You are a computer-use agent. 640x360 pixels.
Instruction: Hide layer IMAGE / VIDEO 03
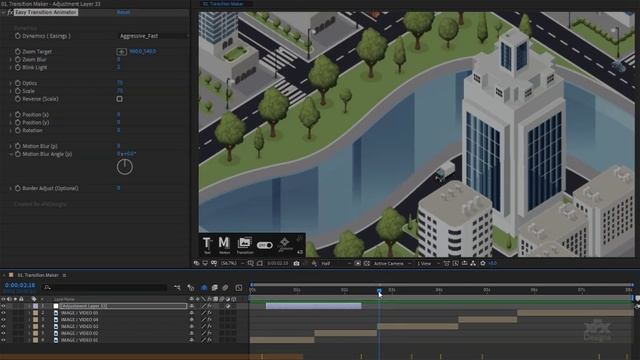[x=3, y=327]
